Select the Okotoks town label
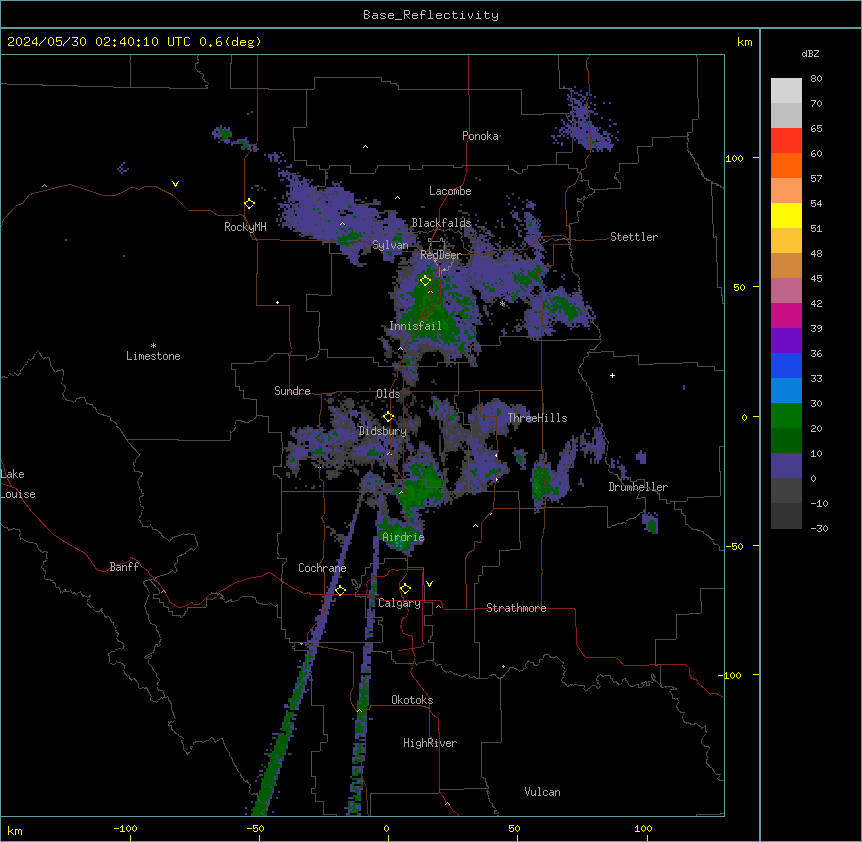The image size is (862, 842). [412, 700]
